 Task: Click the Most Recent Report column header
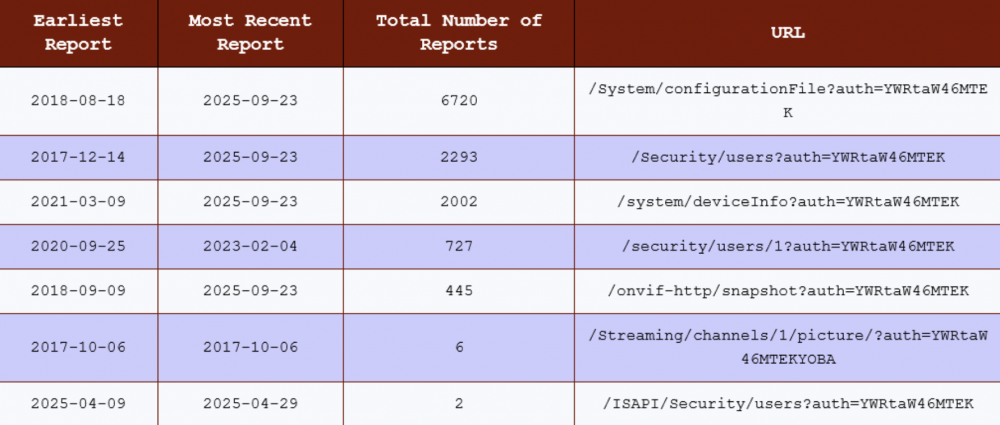pyautogui.click(x=250, y=33)
